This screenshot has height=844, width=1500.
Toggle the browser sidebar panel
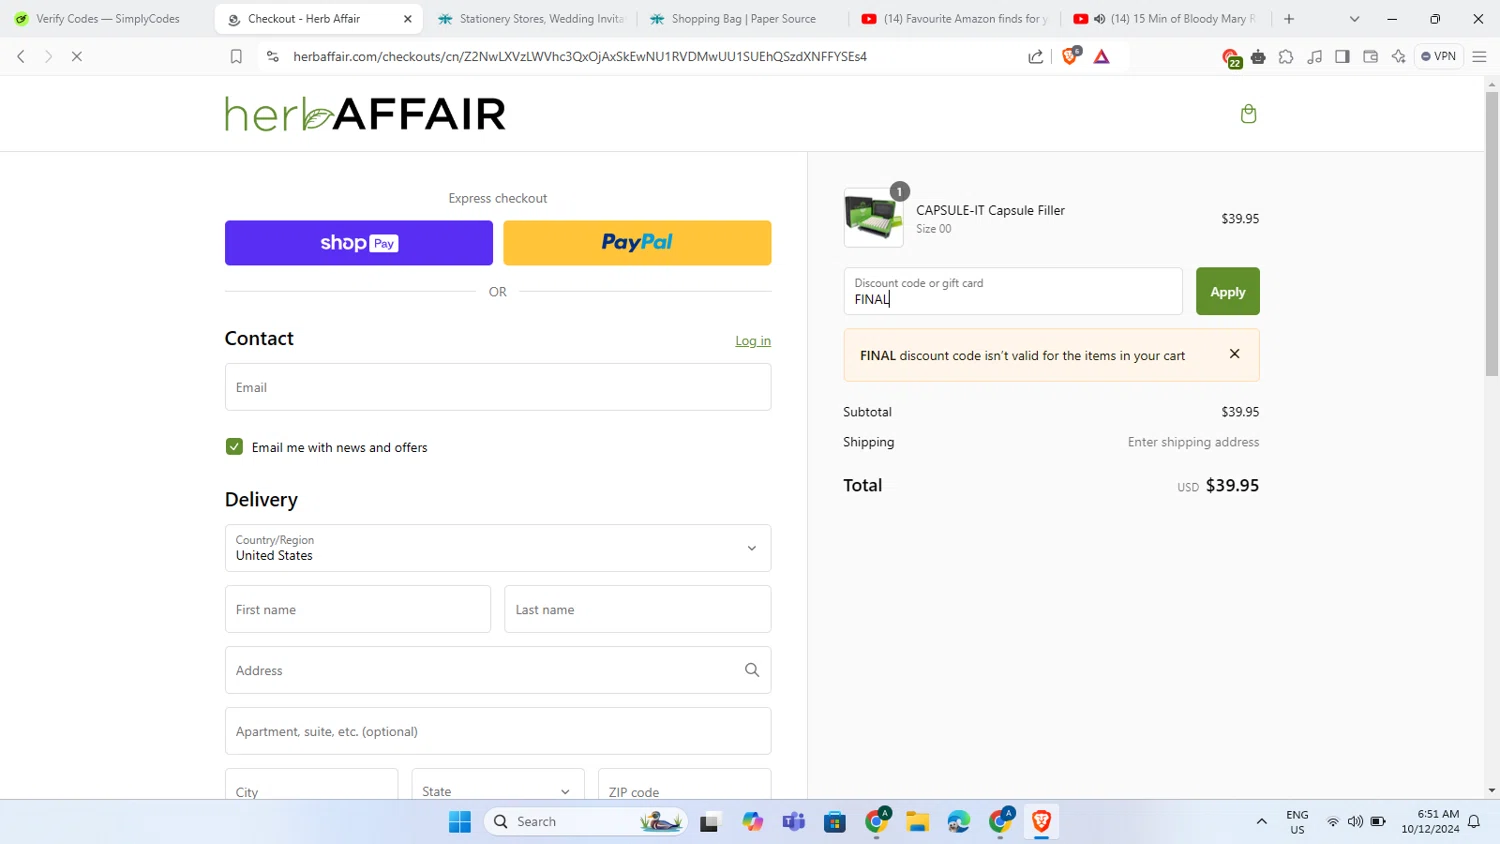pos(1342,57)
